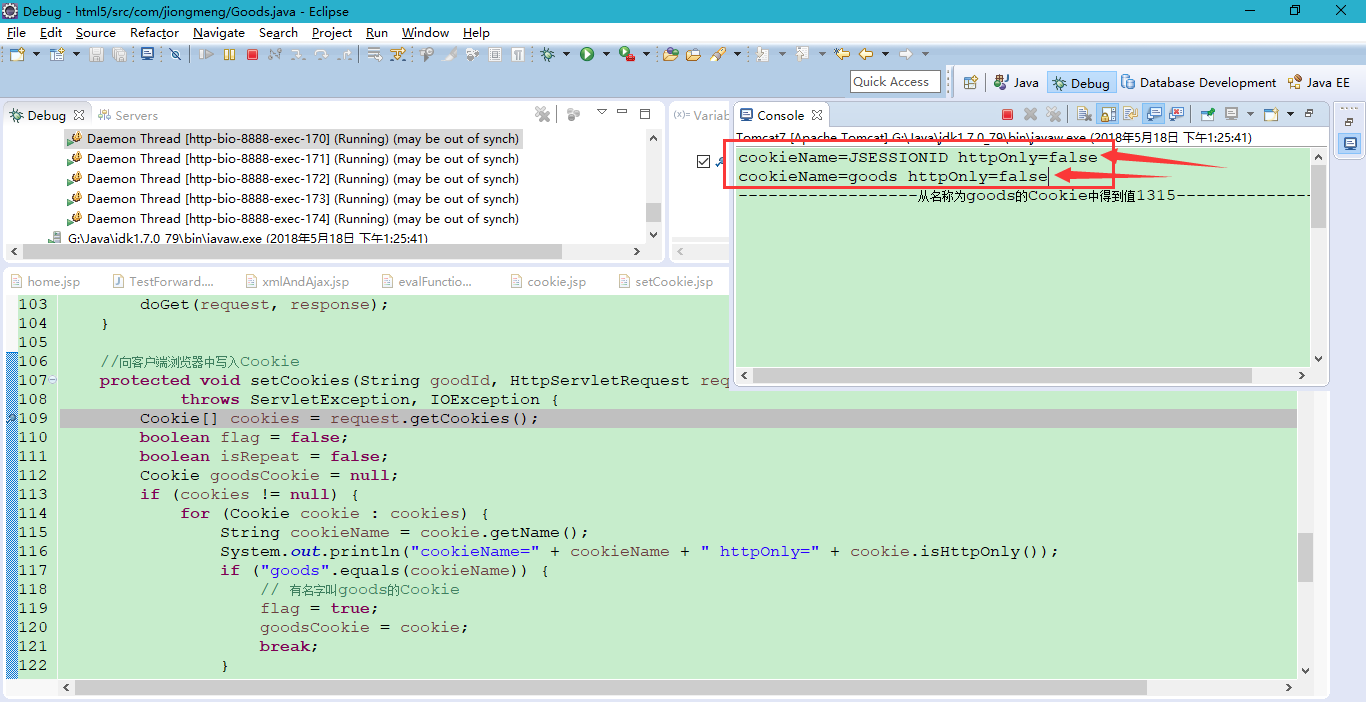The height and width of the screenshot is (702, 1366).
Task: Open the Window menu
Action: pos(425,32)
